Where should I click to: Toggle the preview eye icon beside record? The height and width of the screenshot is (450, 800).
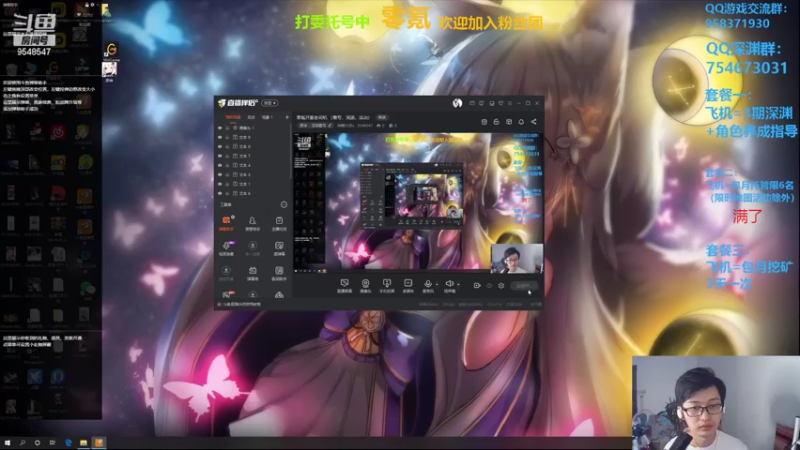pos(489,286)
